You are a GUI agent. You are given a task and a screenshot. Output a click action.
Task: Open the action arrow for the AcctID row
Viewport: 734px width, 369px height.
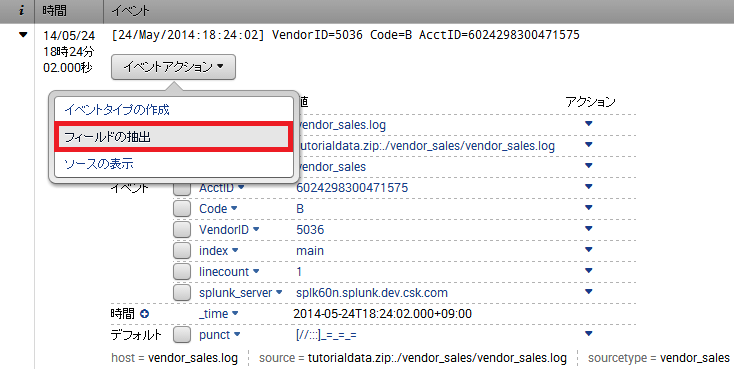(588, 186)
